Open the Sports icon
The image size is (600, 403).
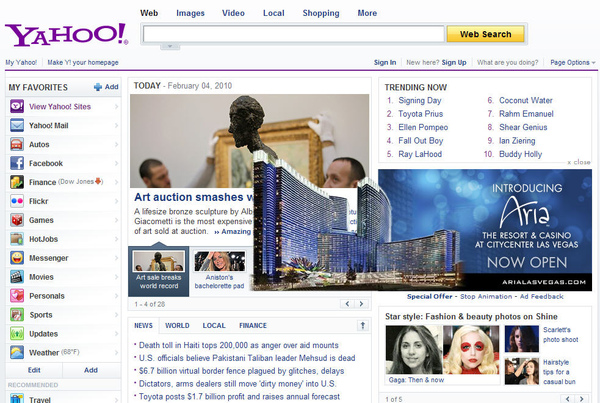(17, 315)
